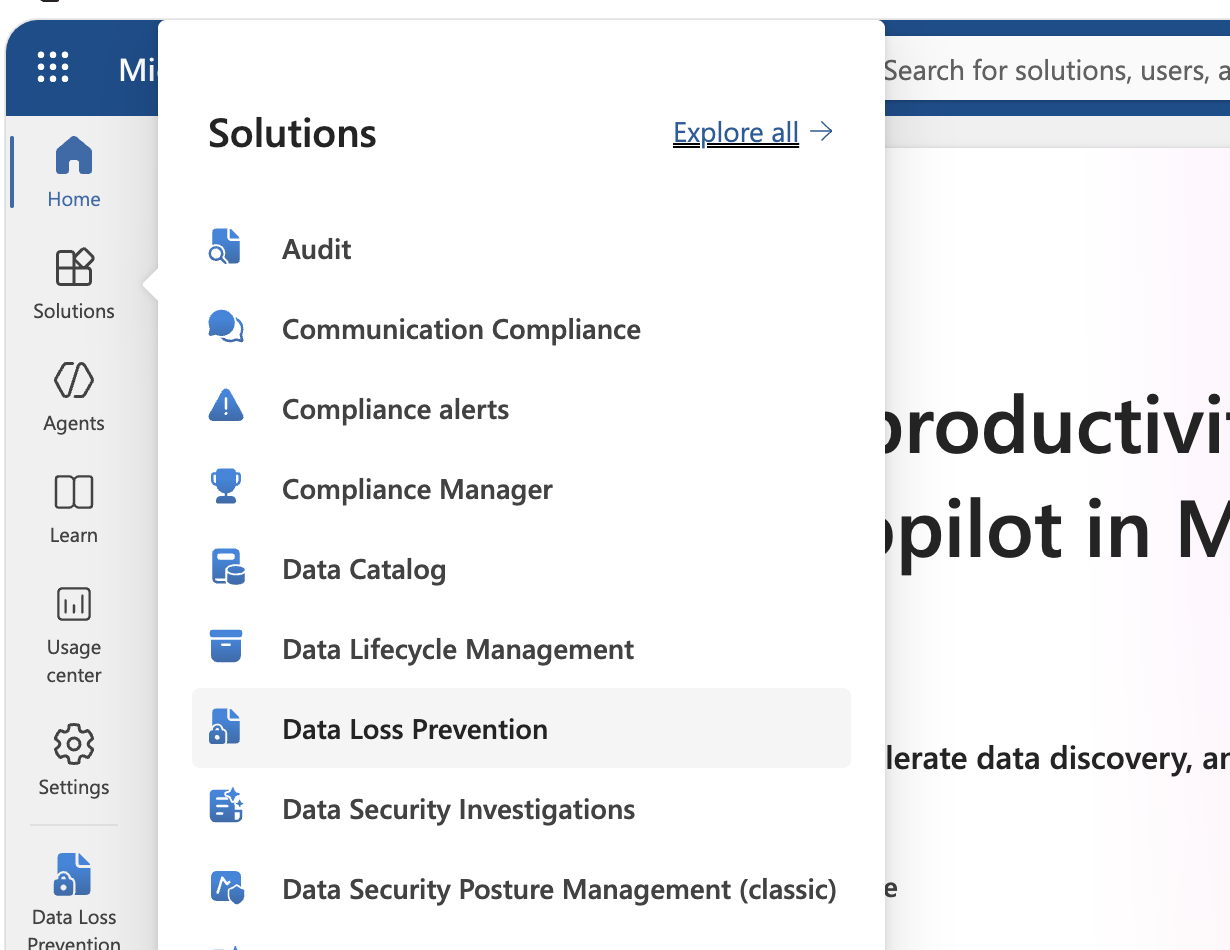
Task: Open the Audit solution
Action: (521, 248)
